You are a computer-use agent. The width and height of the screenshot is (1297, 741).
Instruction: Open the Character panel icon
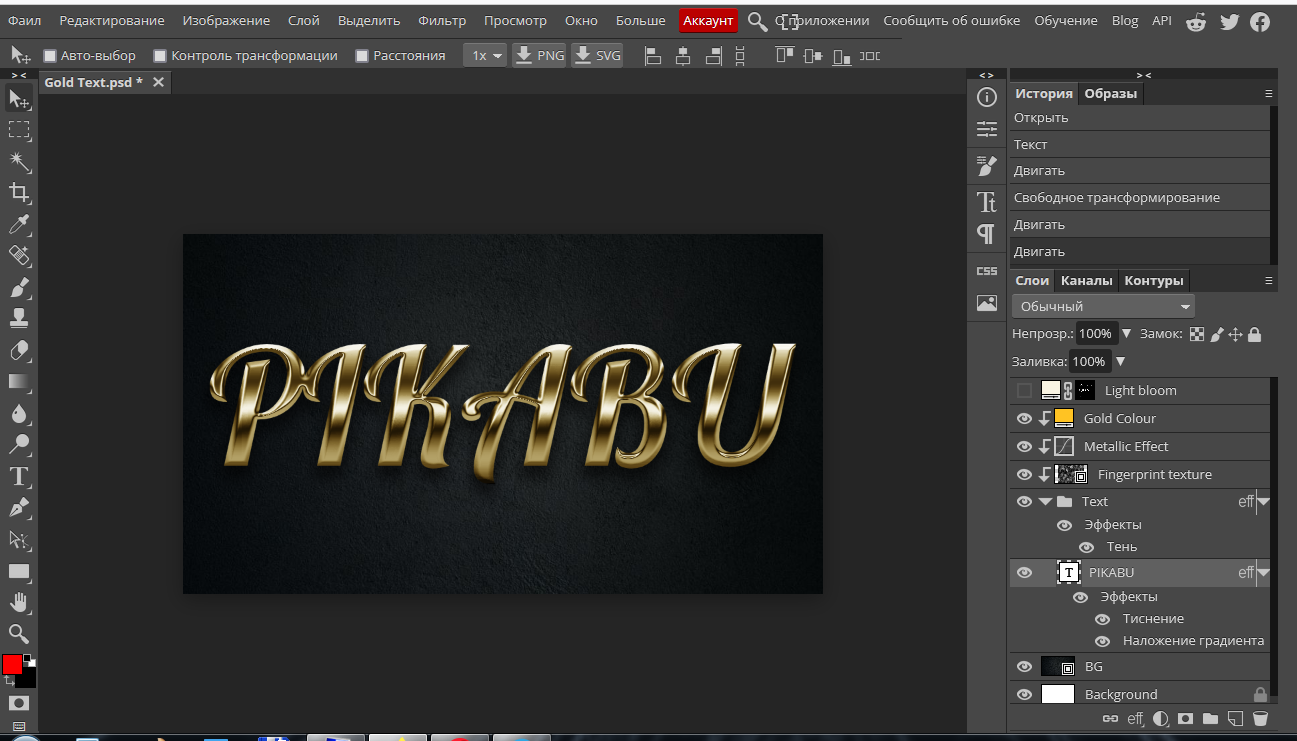[987, 202]
